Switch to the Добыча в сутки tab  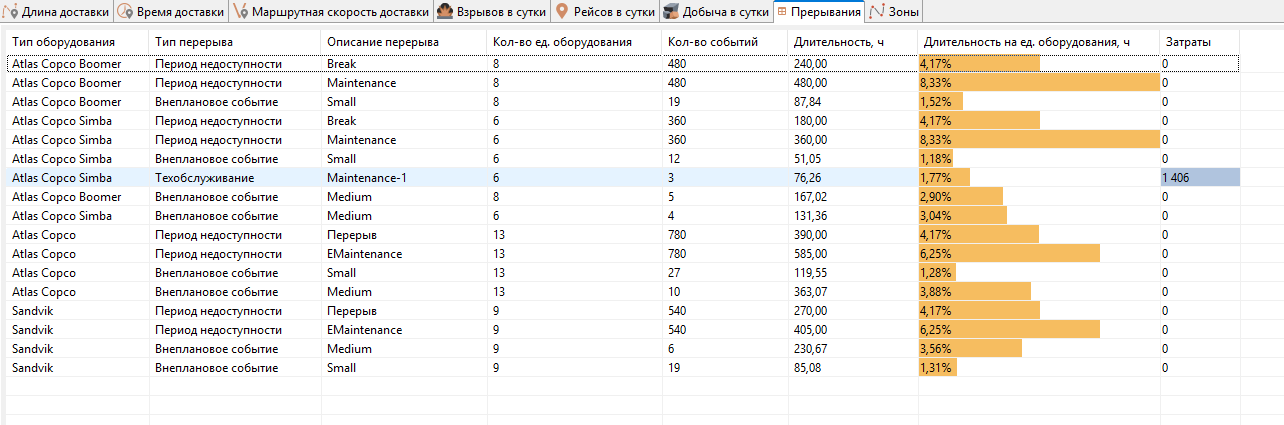pos(716,12)
